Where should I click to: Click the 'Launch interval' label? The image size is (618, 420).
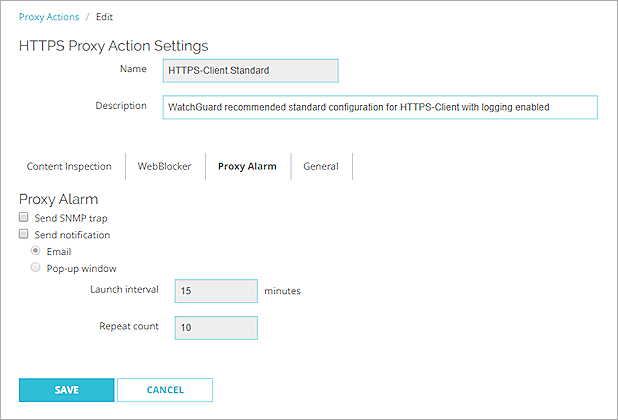coord(124,290)
